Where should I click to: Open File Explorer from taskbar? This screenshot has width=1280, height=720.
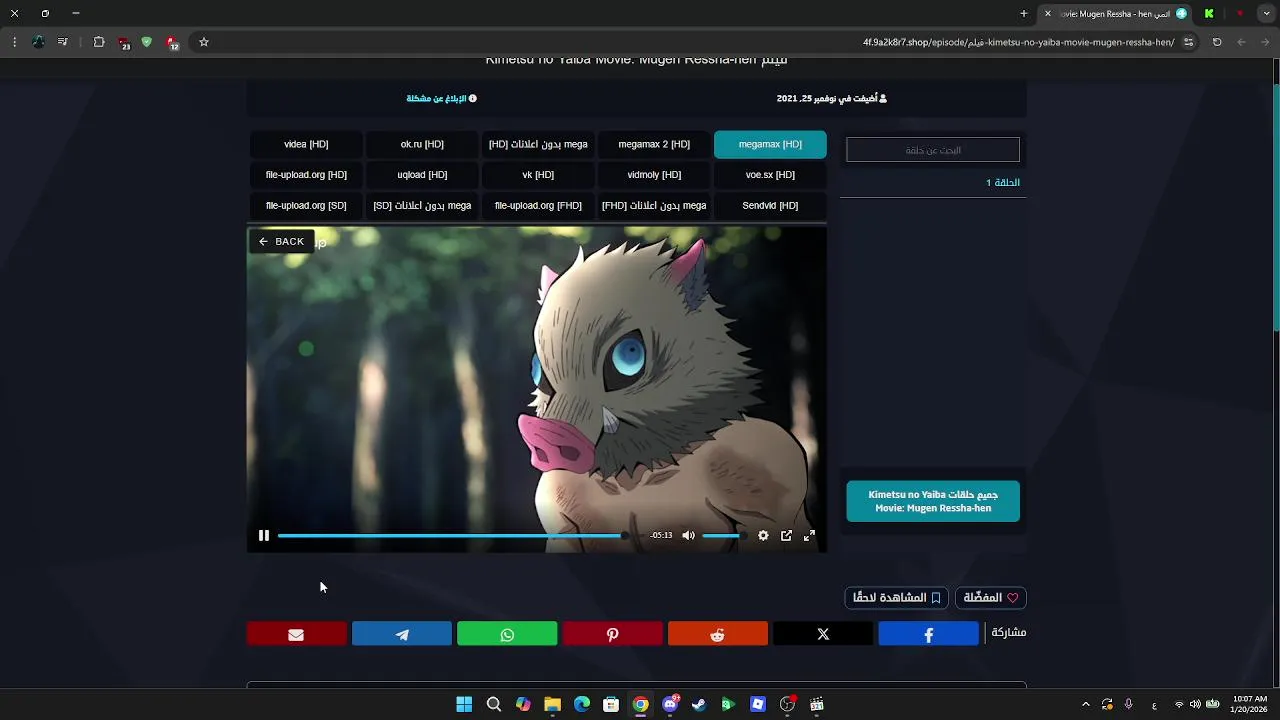[x=552, y=705]
